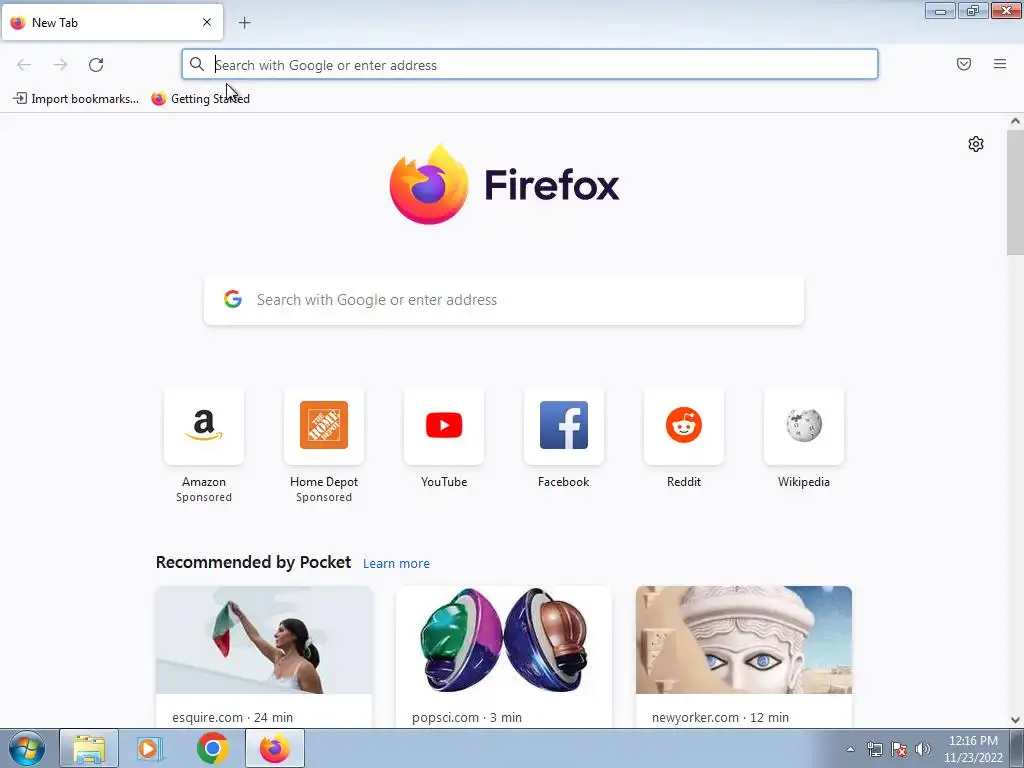Click the address bar search field

pos(530,65)
